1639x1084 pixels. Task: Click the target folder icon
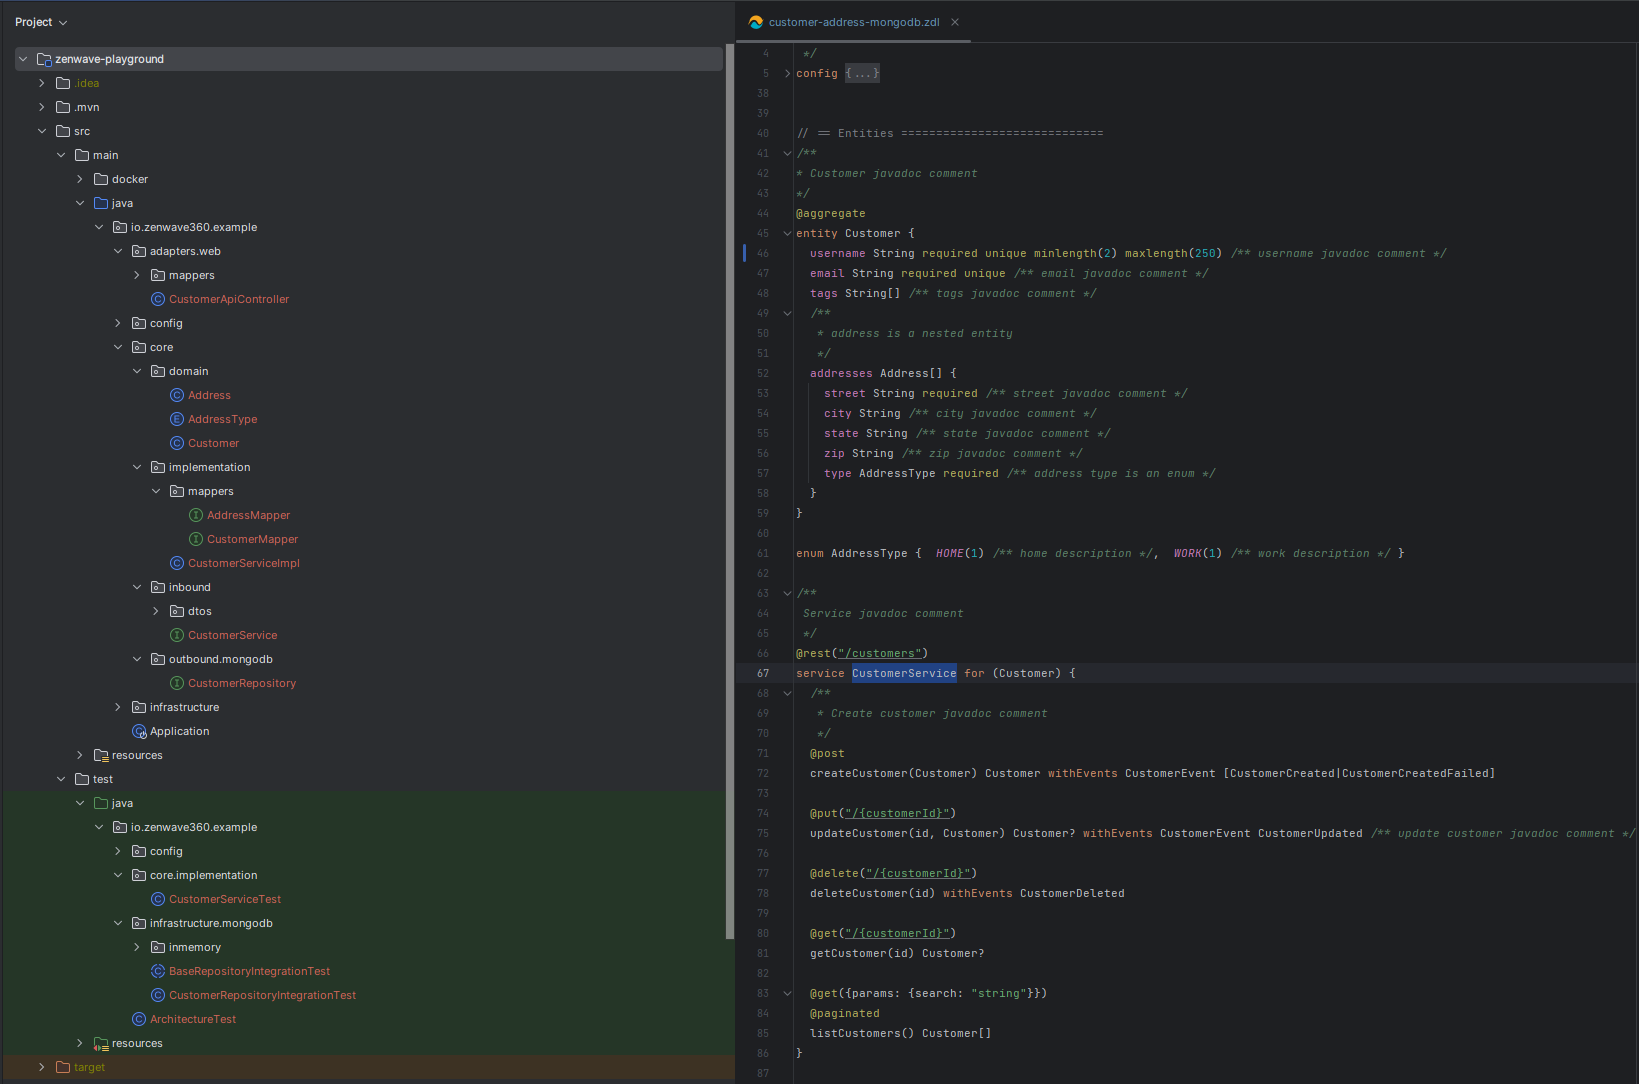pyautogui.click(x=63, y=1067)
